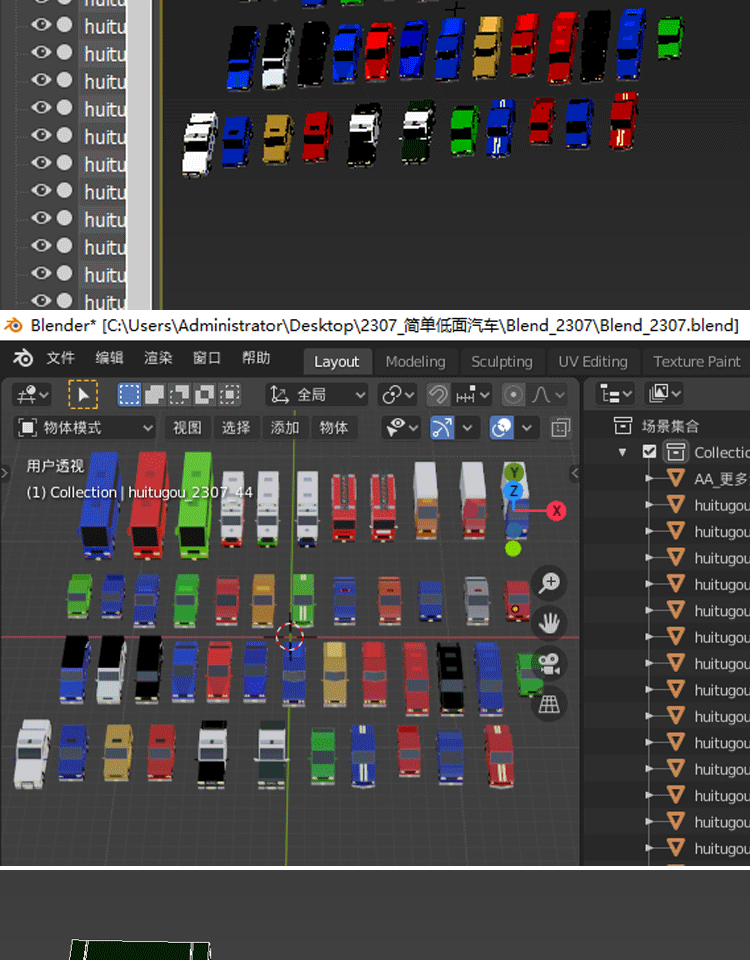
Task: Click the 添加 button in viewport header
Action: (285, 428)
